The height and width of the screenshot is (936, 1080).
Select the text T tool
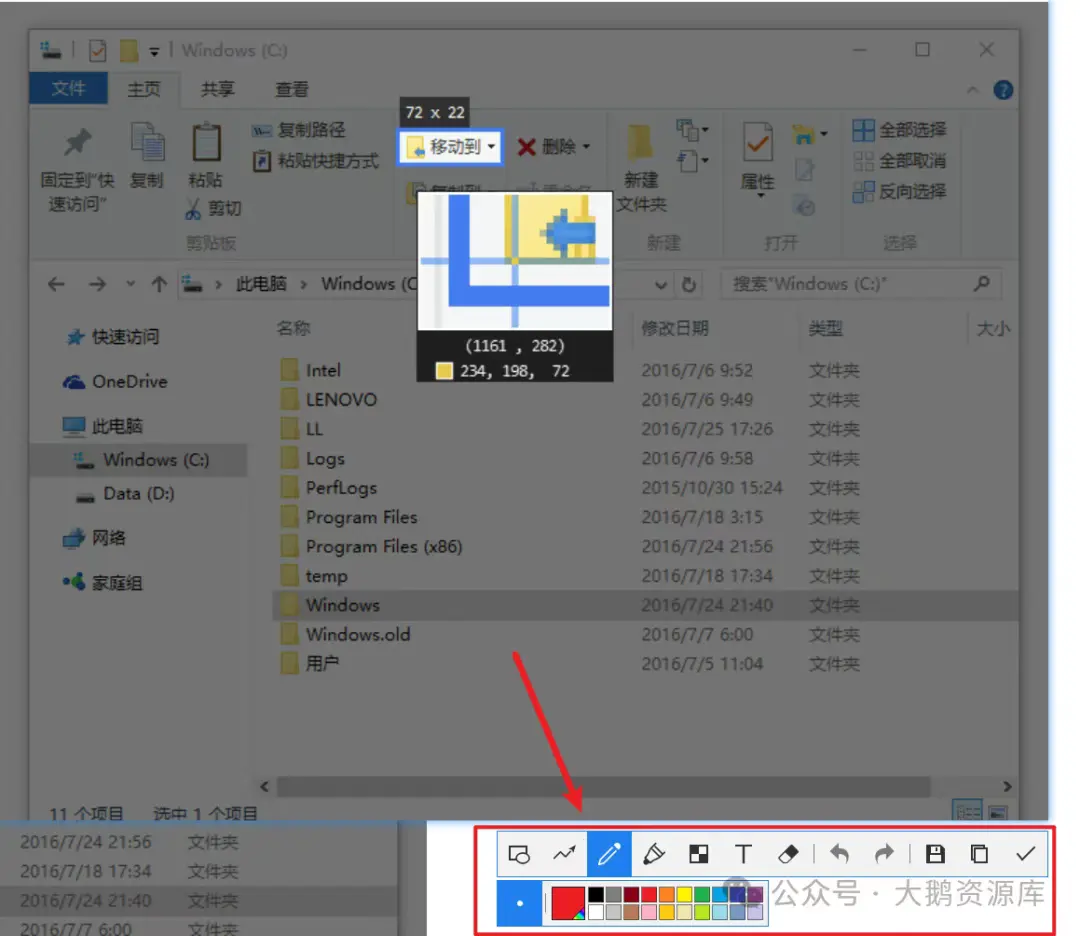coord(743,854)
